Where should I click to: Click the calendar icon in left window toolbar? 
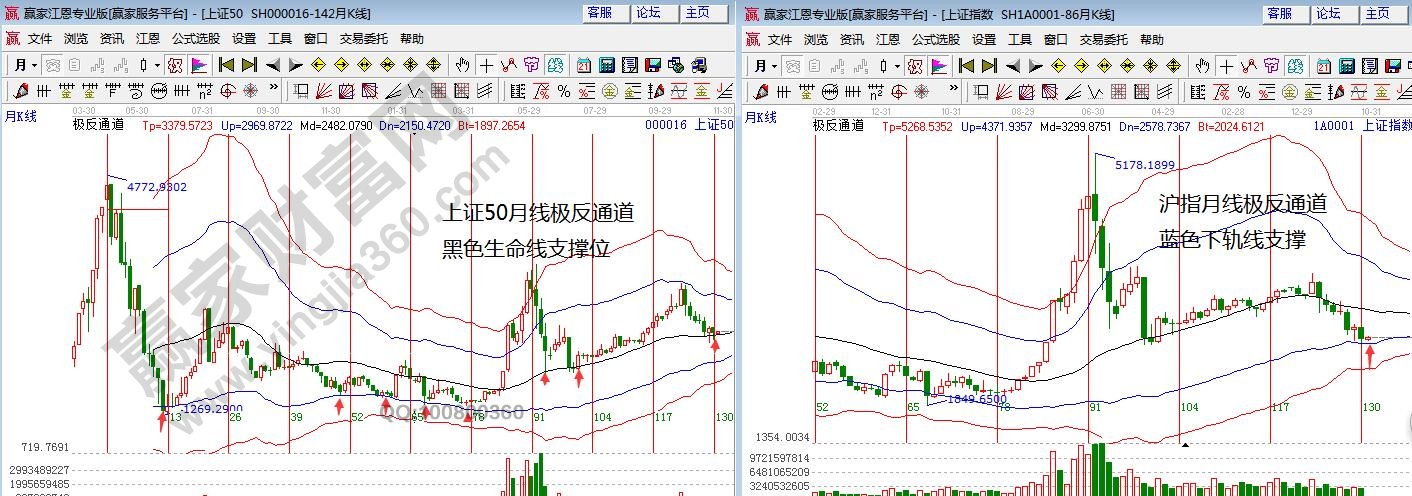584,65
